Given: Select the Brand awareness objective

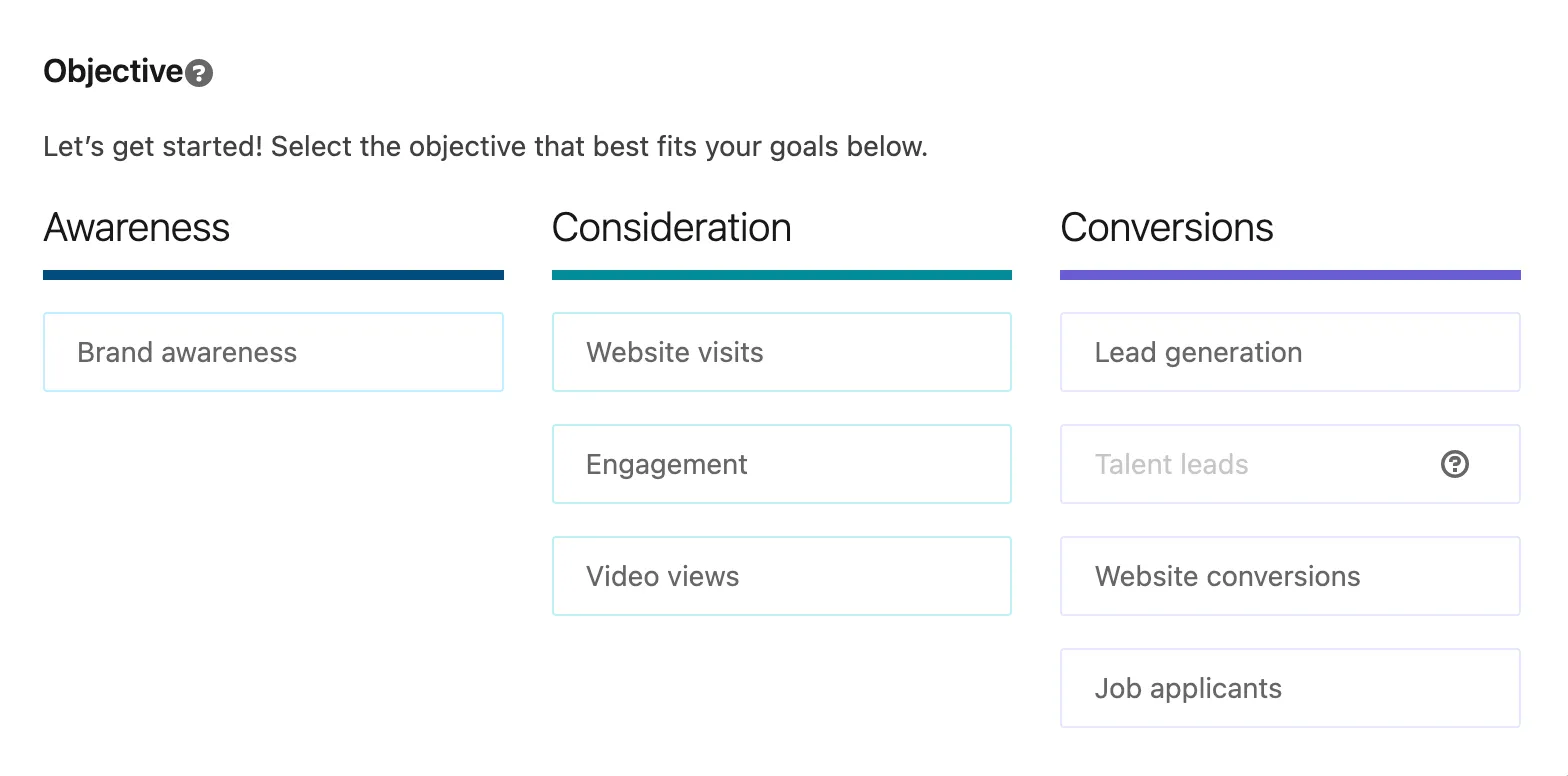Looking at the screenshot, I should [x=273, y=352].
